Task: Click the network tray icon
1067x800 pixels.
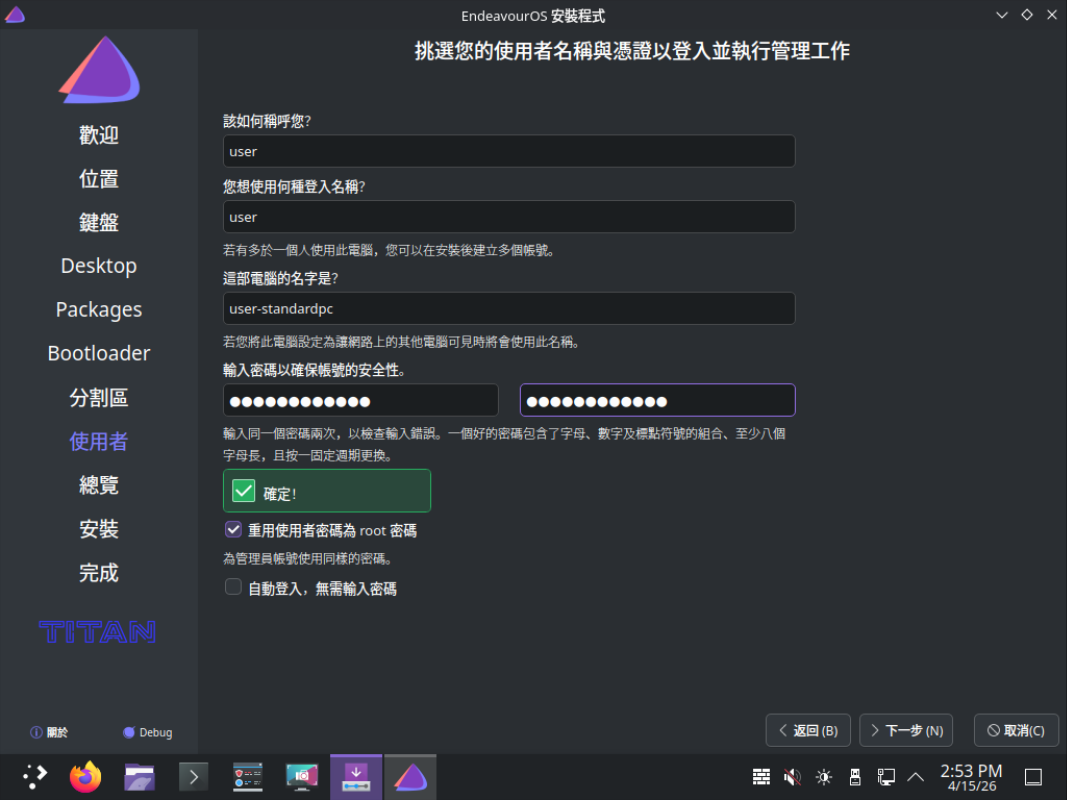Action: (x=885, y=777)
